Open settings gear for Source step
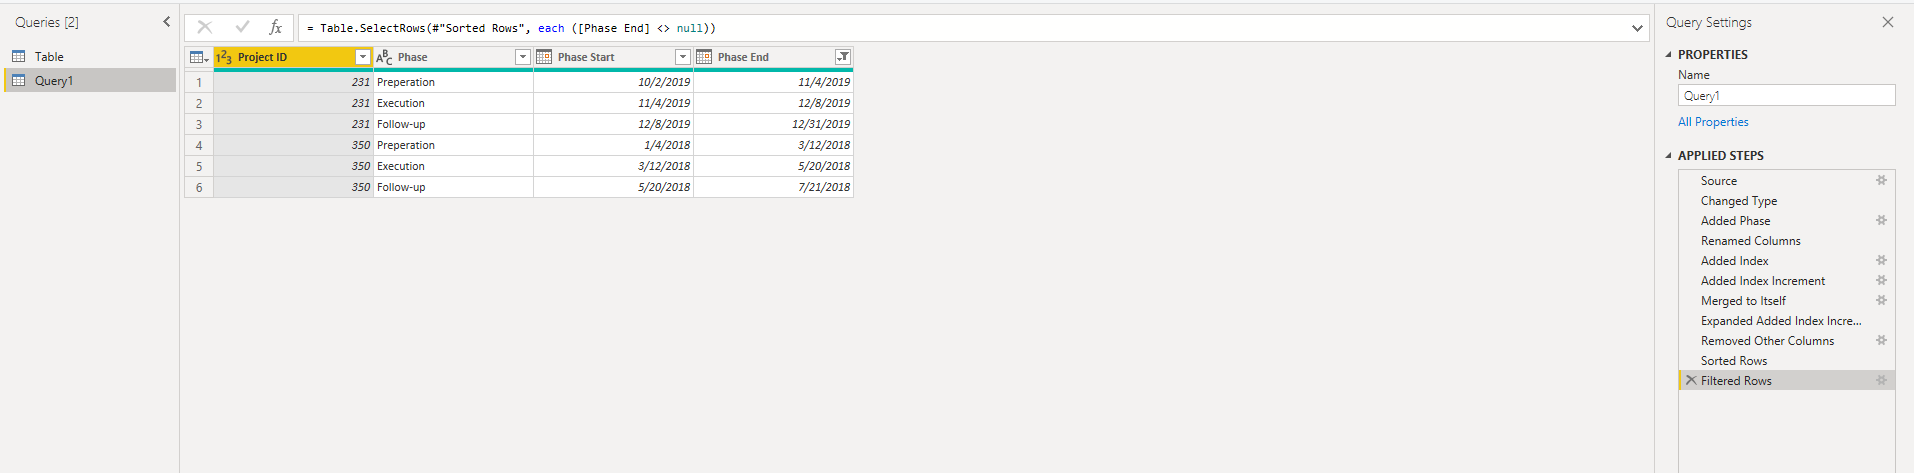The image size is (1914, 473). click(x=1881, y=181)
